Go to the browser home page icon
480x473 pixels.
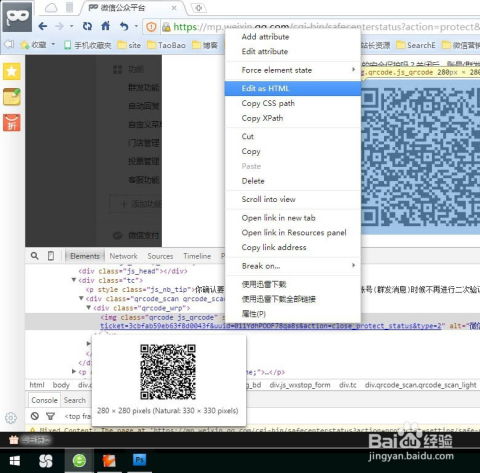click(106, 26)
